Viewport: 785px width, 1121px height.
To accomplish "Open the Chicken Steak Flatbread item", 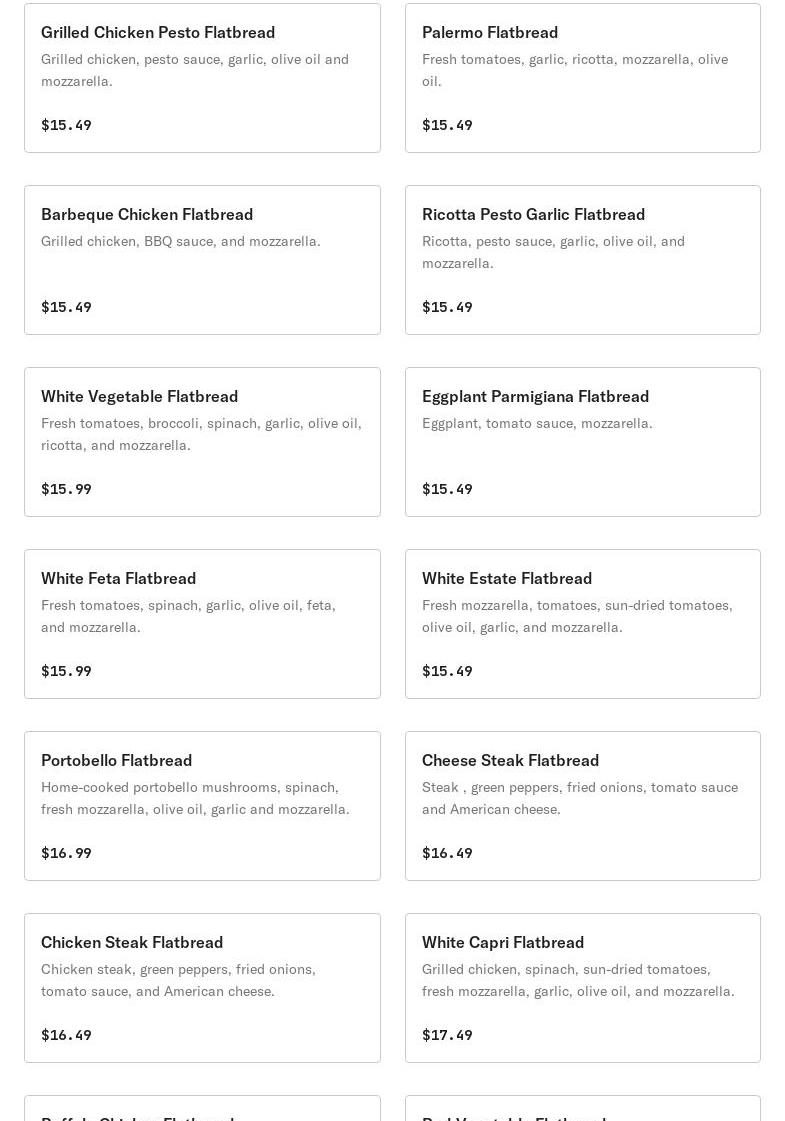I will tap(202, 988).
